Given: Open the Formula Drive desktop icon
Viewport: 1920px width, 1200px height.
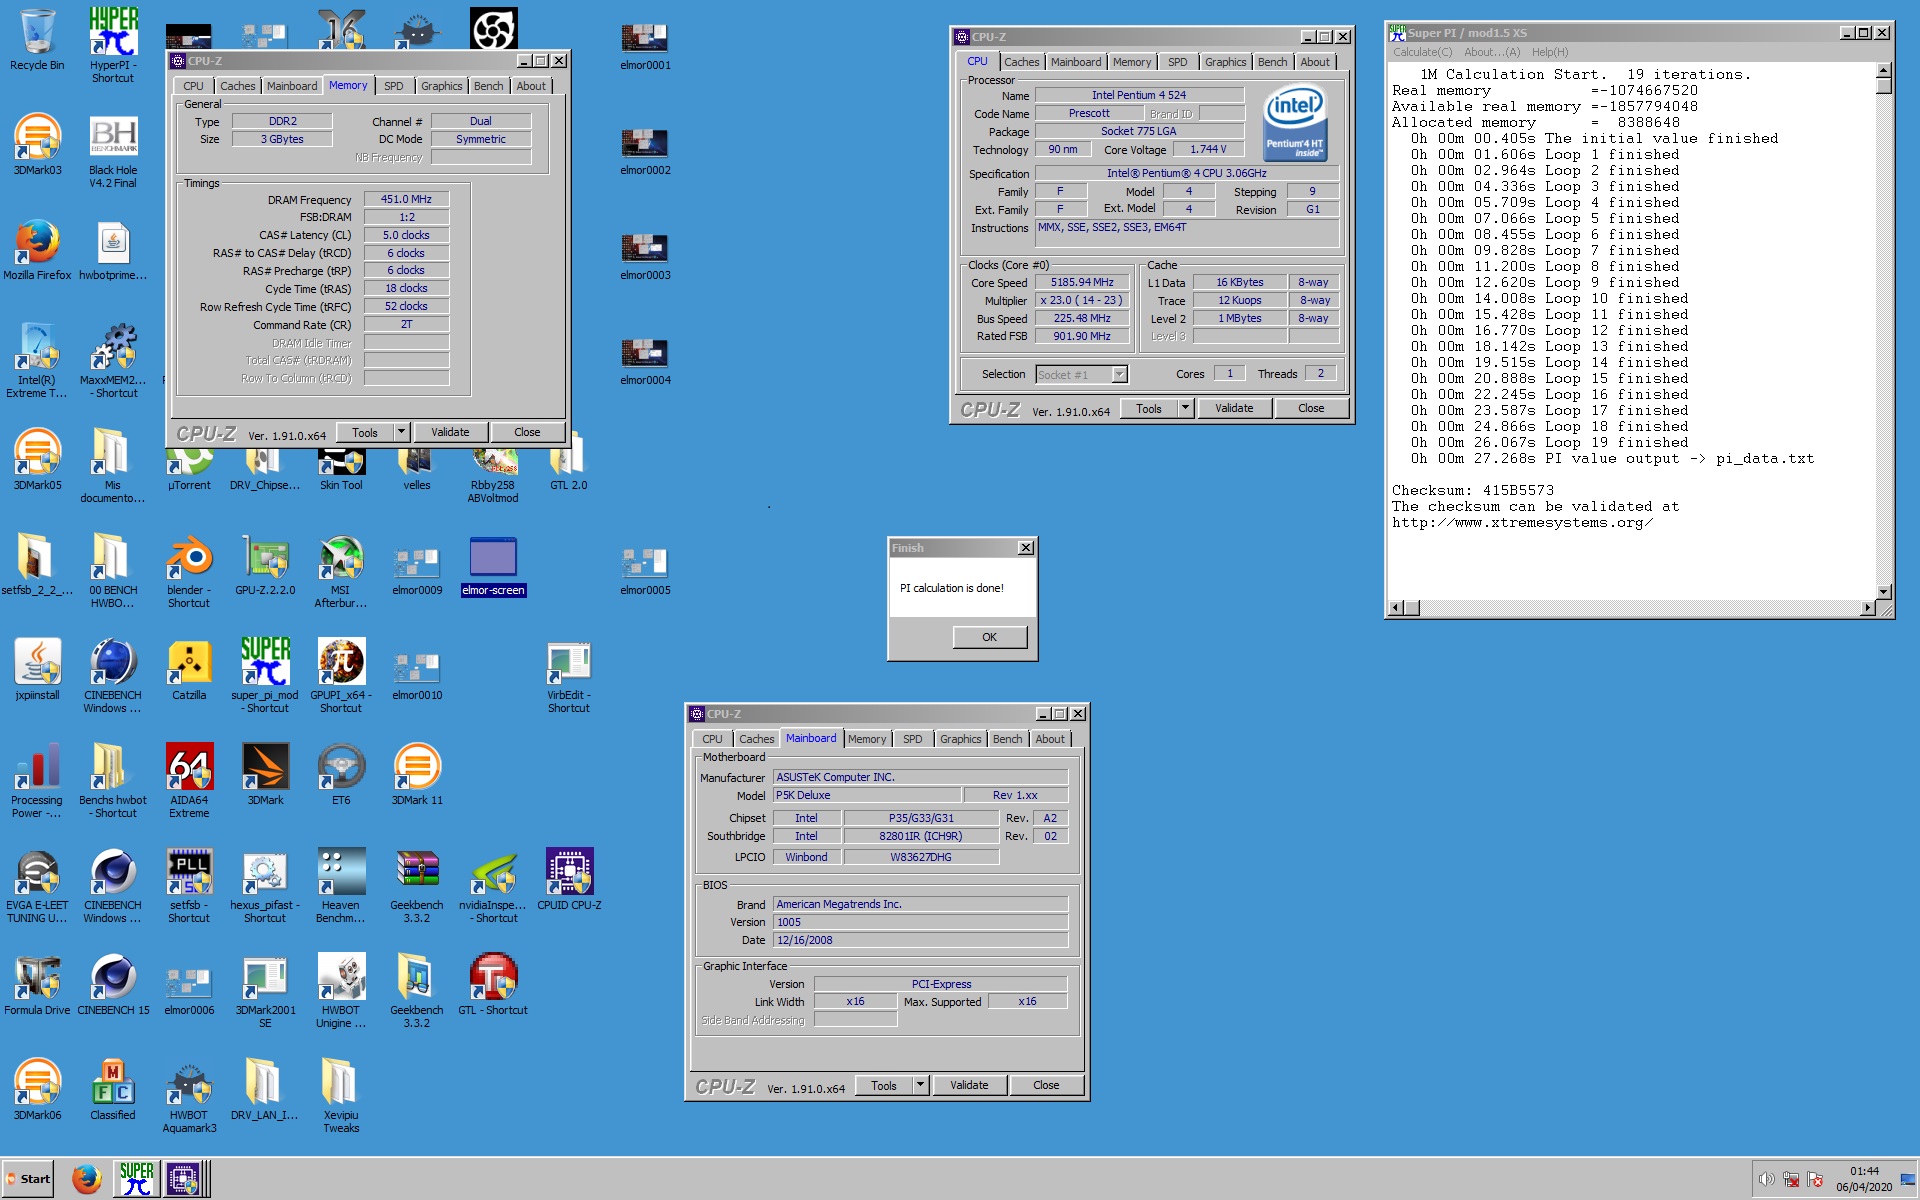Looking at the screenshot, I should (x=37, y=985).
